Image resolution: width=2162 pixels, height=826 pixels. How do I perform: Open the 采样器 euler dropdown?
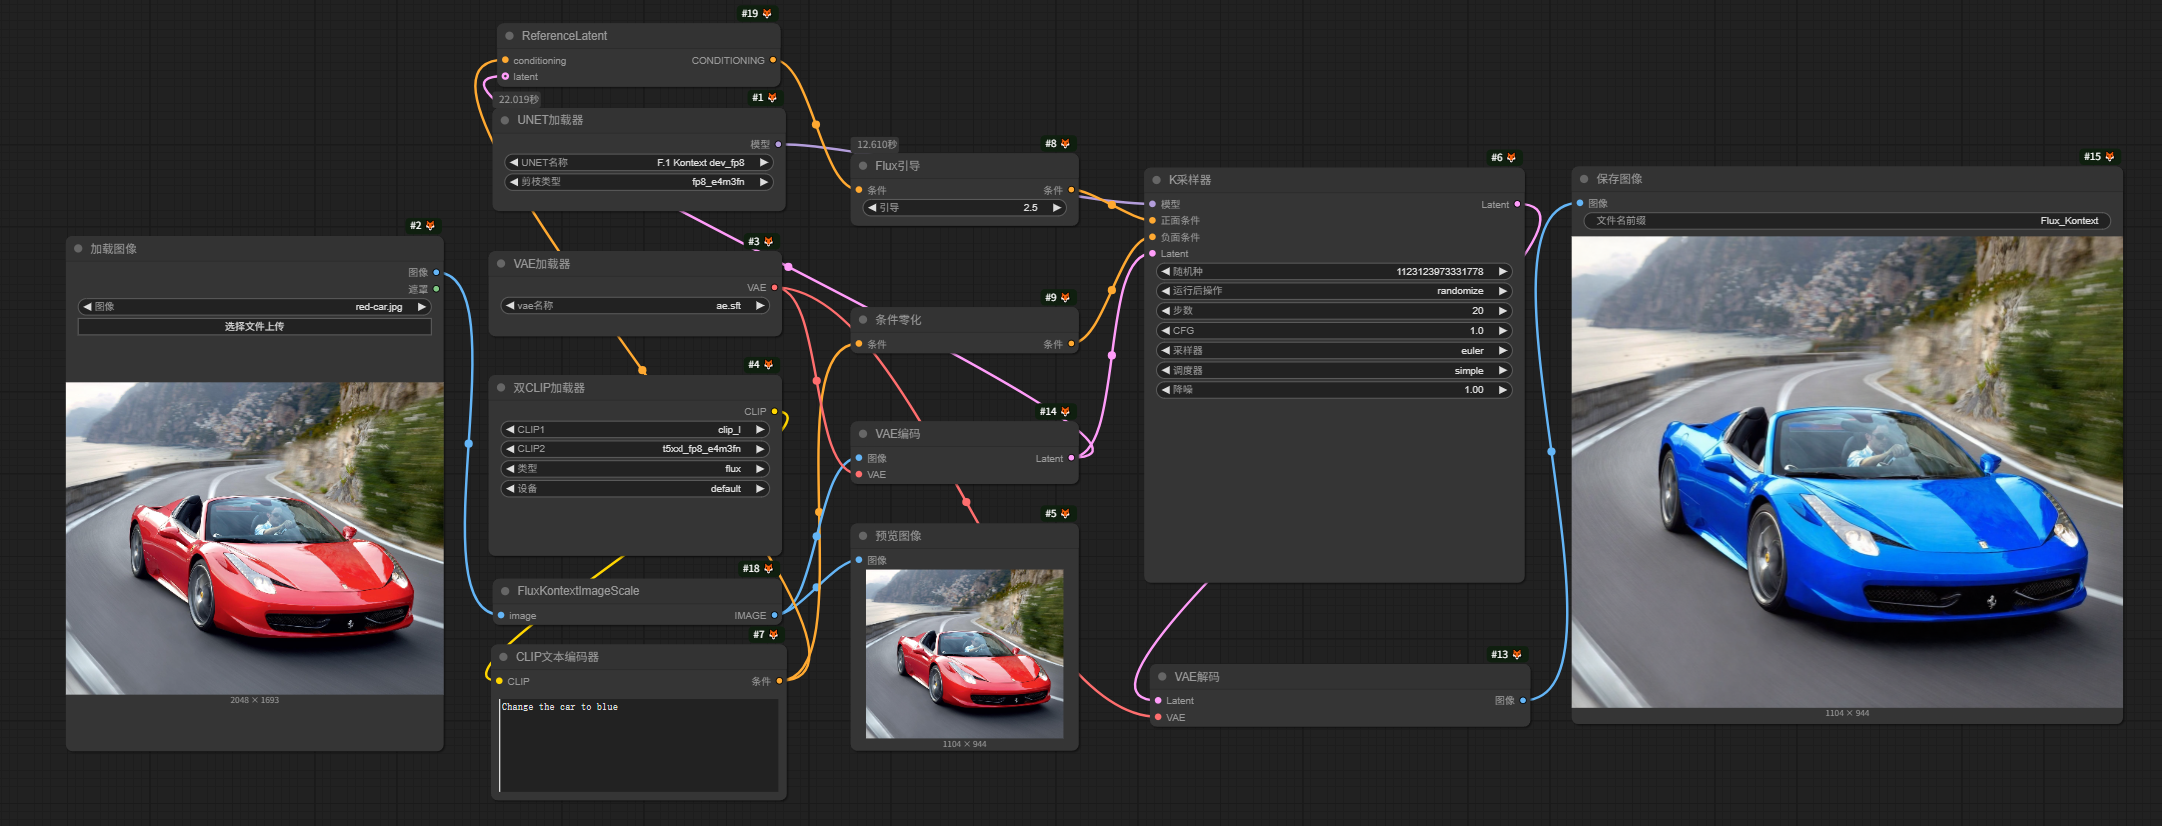tap(1334, 351)
